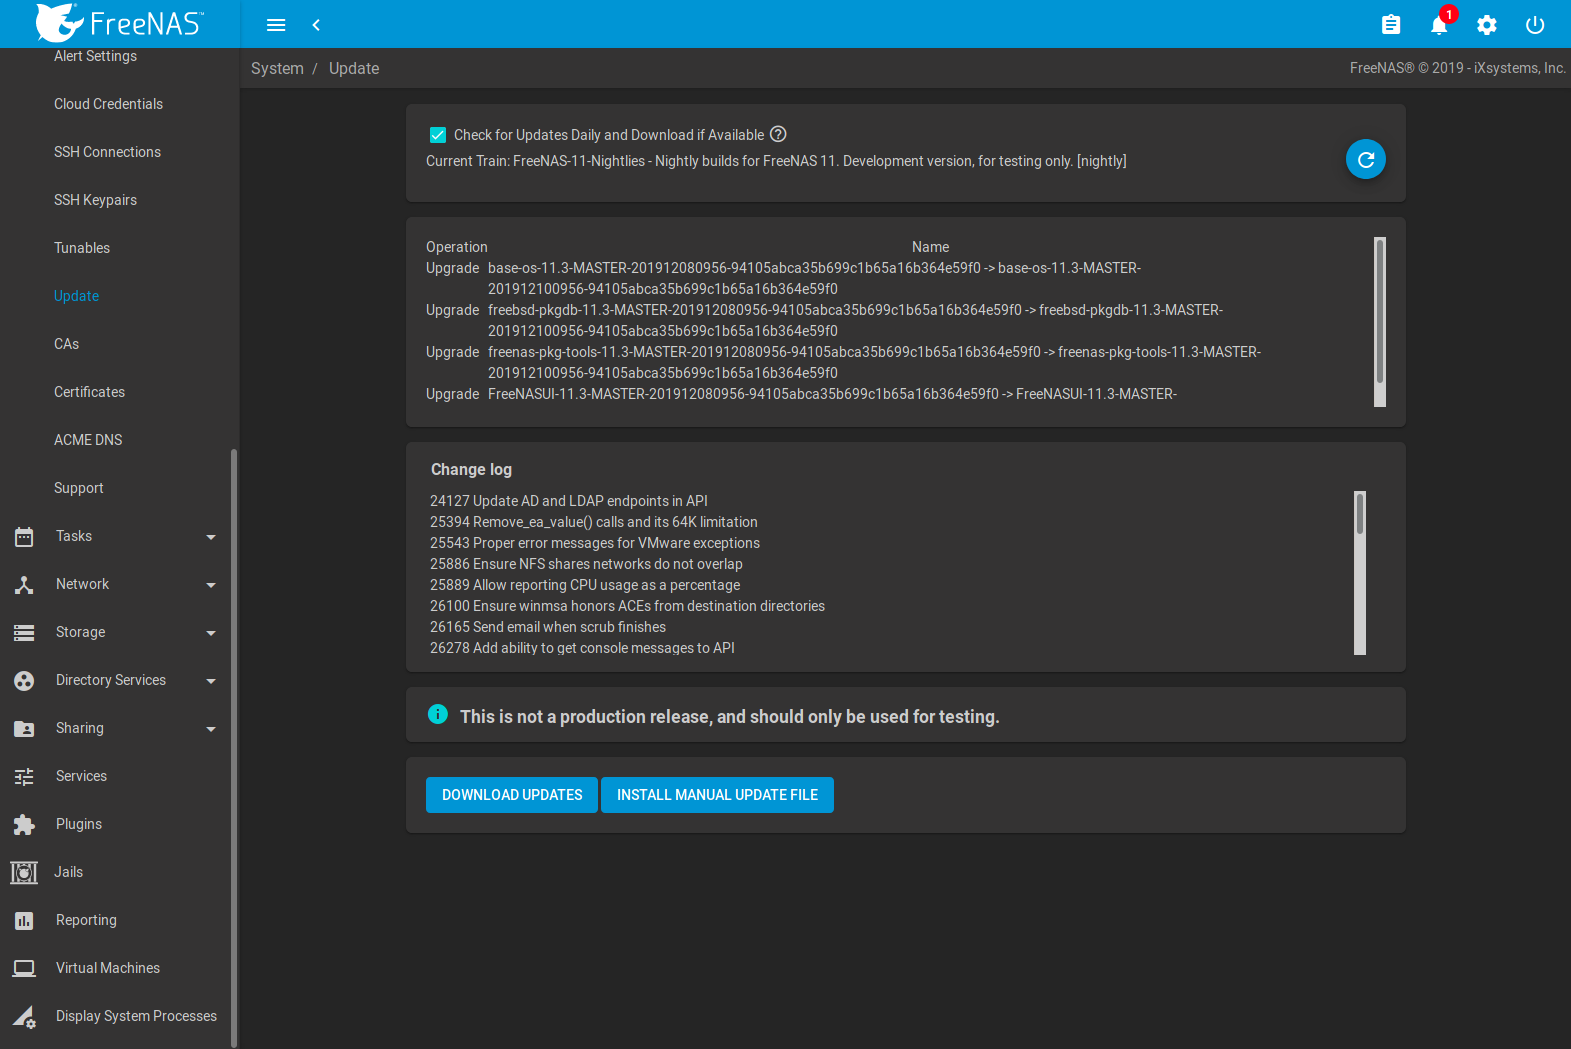Click Update breadcrumb label
Image resolution: width=1571 pixels, height=1049 pixels.
coord(354,68)
